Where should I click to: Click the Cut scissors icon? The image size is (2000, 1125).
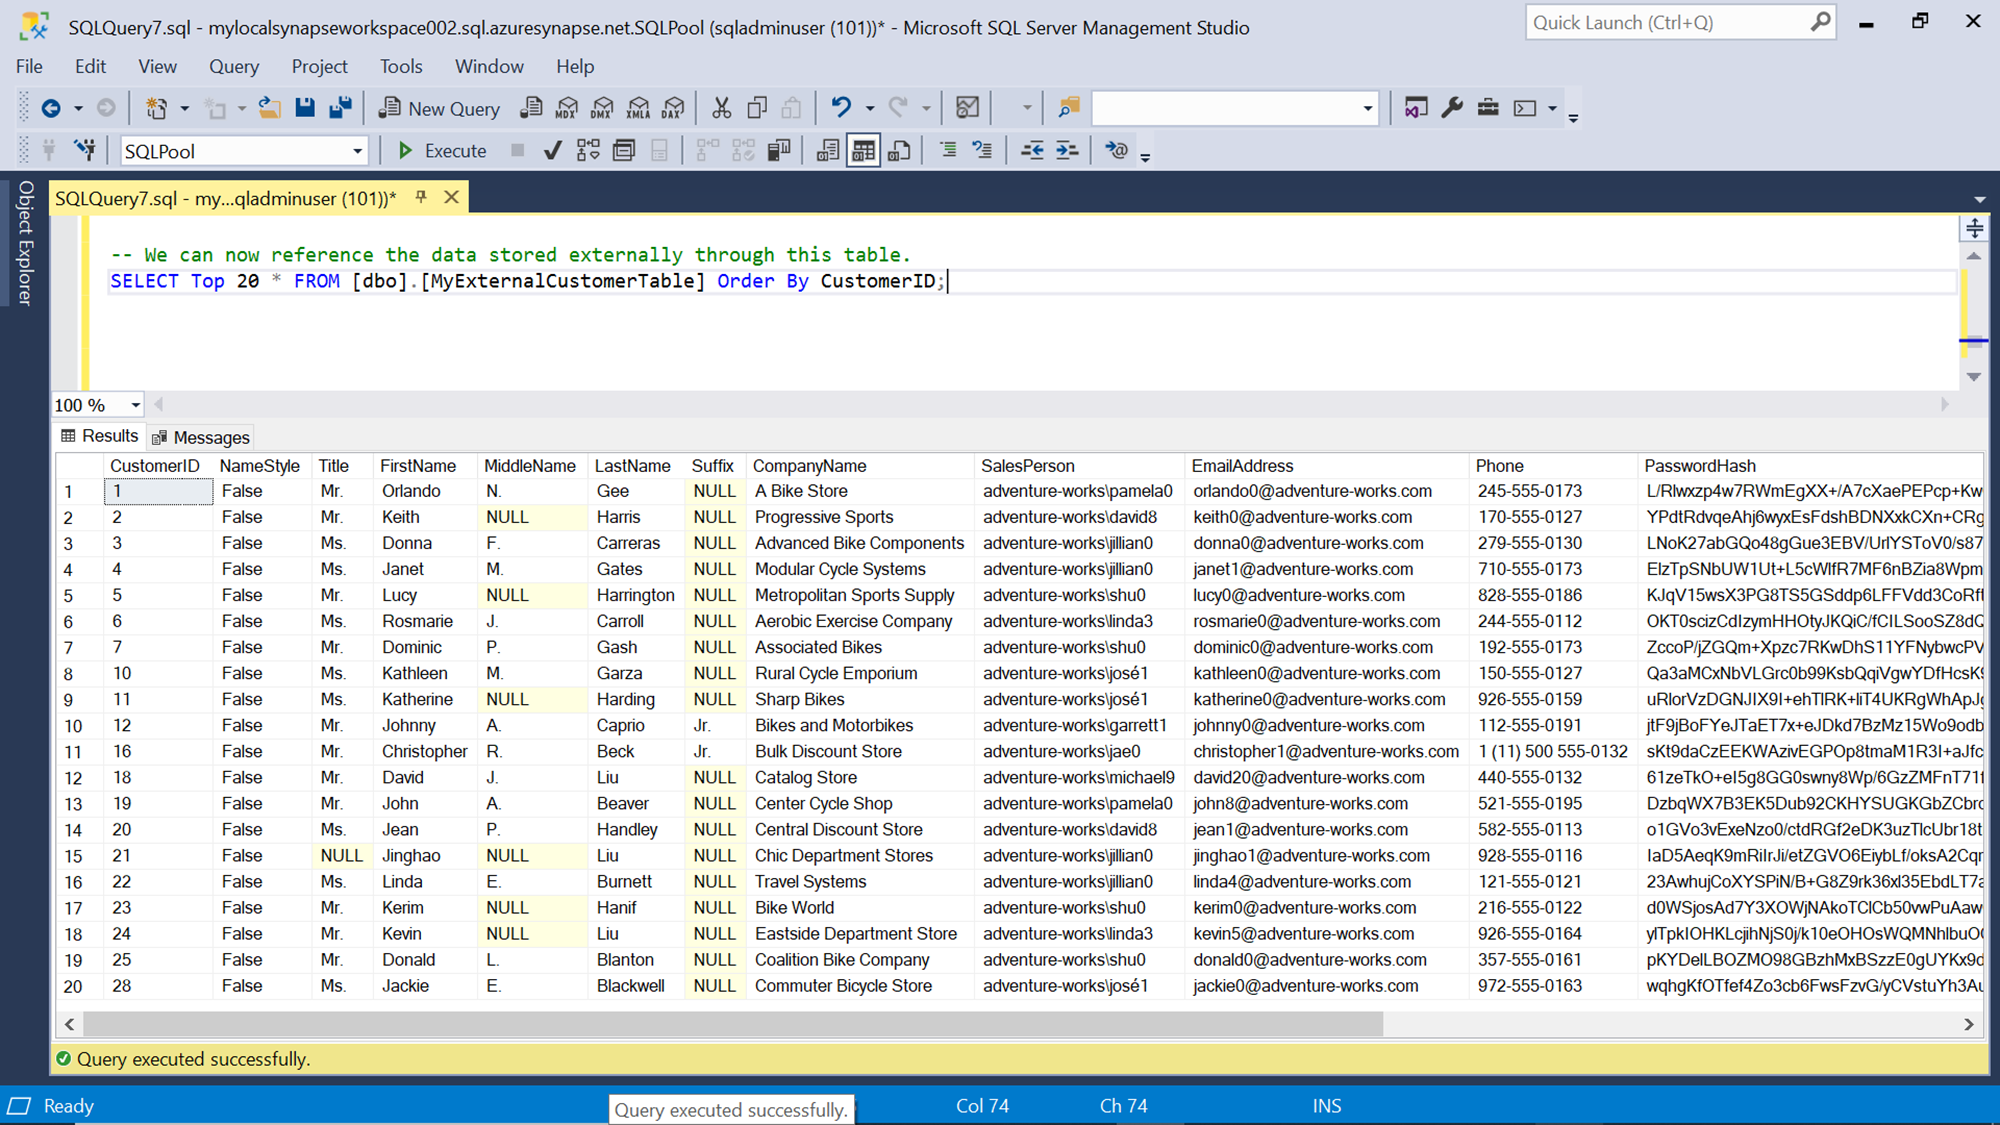(x=721, y=108)
